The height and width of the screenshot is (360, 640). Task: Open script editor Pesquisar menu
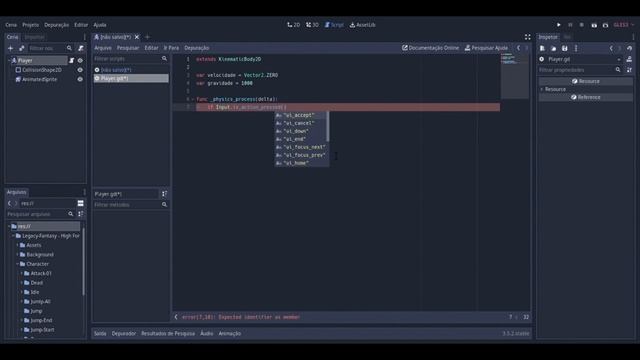(128, 48)
